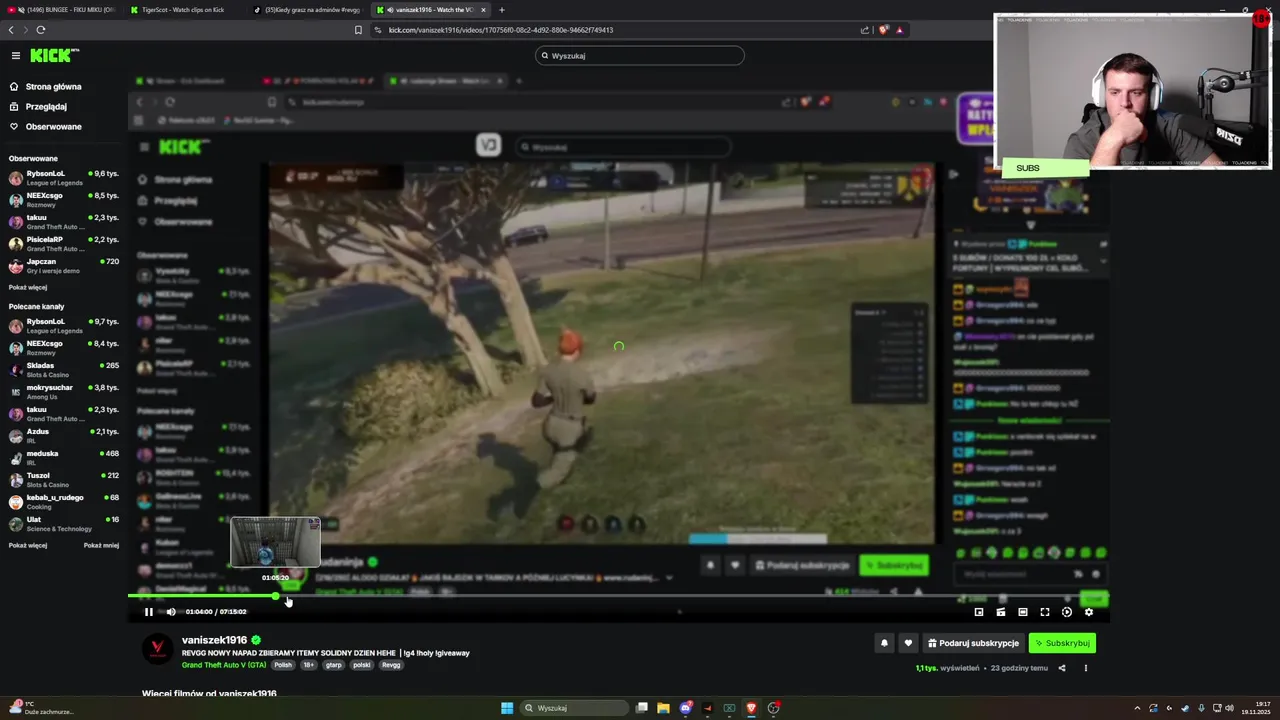Open the Japczan channel in the sidebar
The width and height of the screenshot is (1280, 720).
[64, 265]
